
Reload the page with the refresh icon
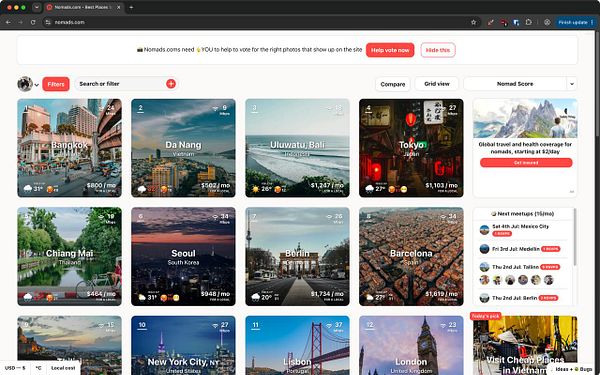pos(33,22)
